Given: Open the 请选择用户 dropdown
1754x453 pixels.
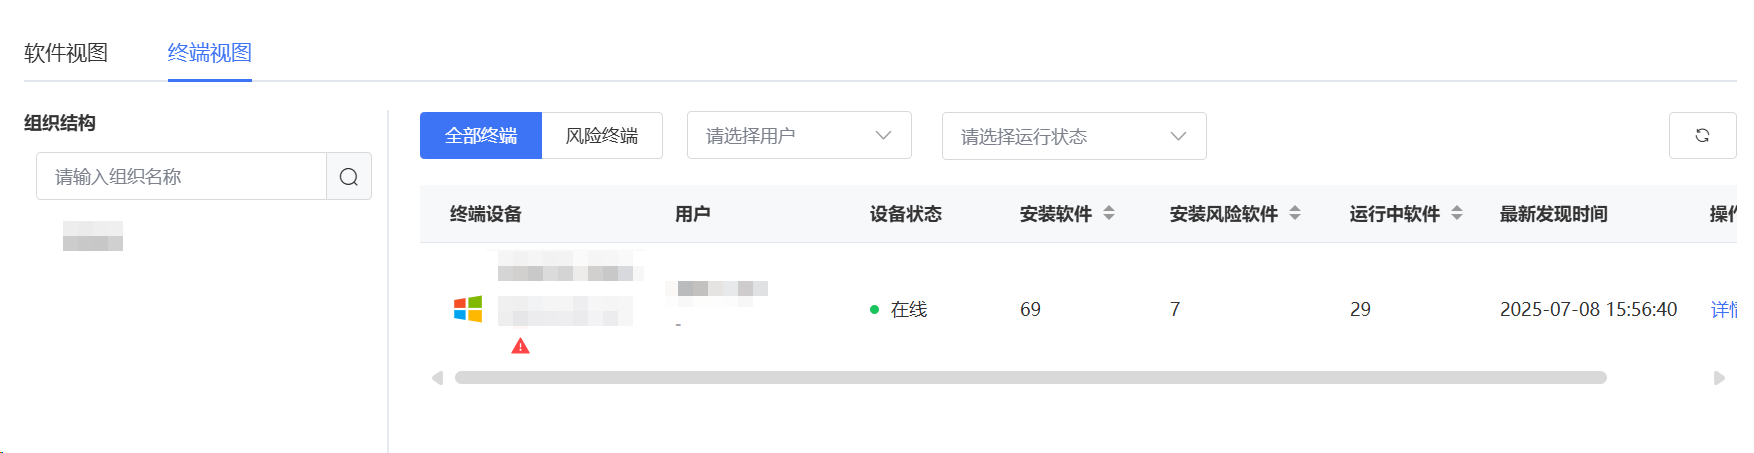Looking at the screenshot, I should click(x=799, y=135).
